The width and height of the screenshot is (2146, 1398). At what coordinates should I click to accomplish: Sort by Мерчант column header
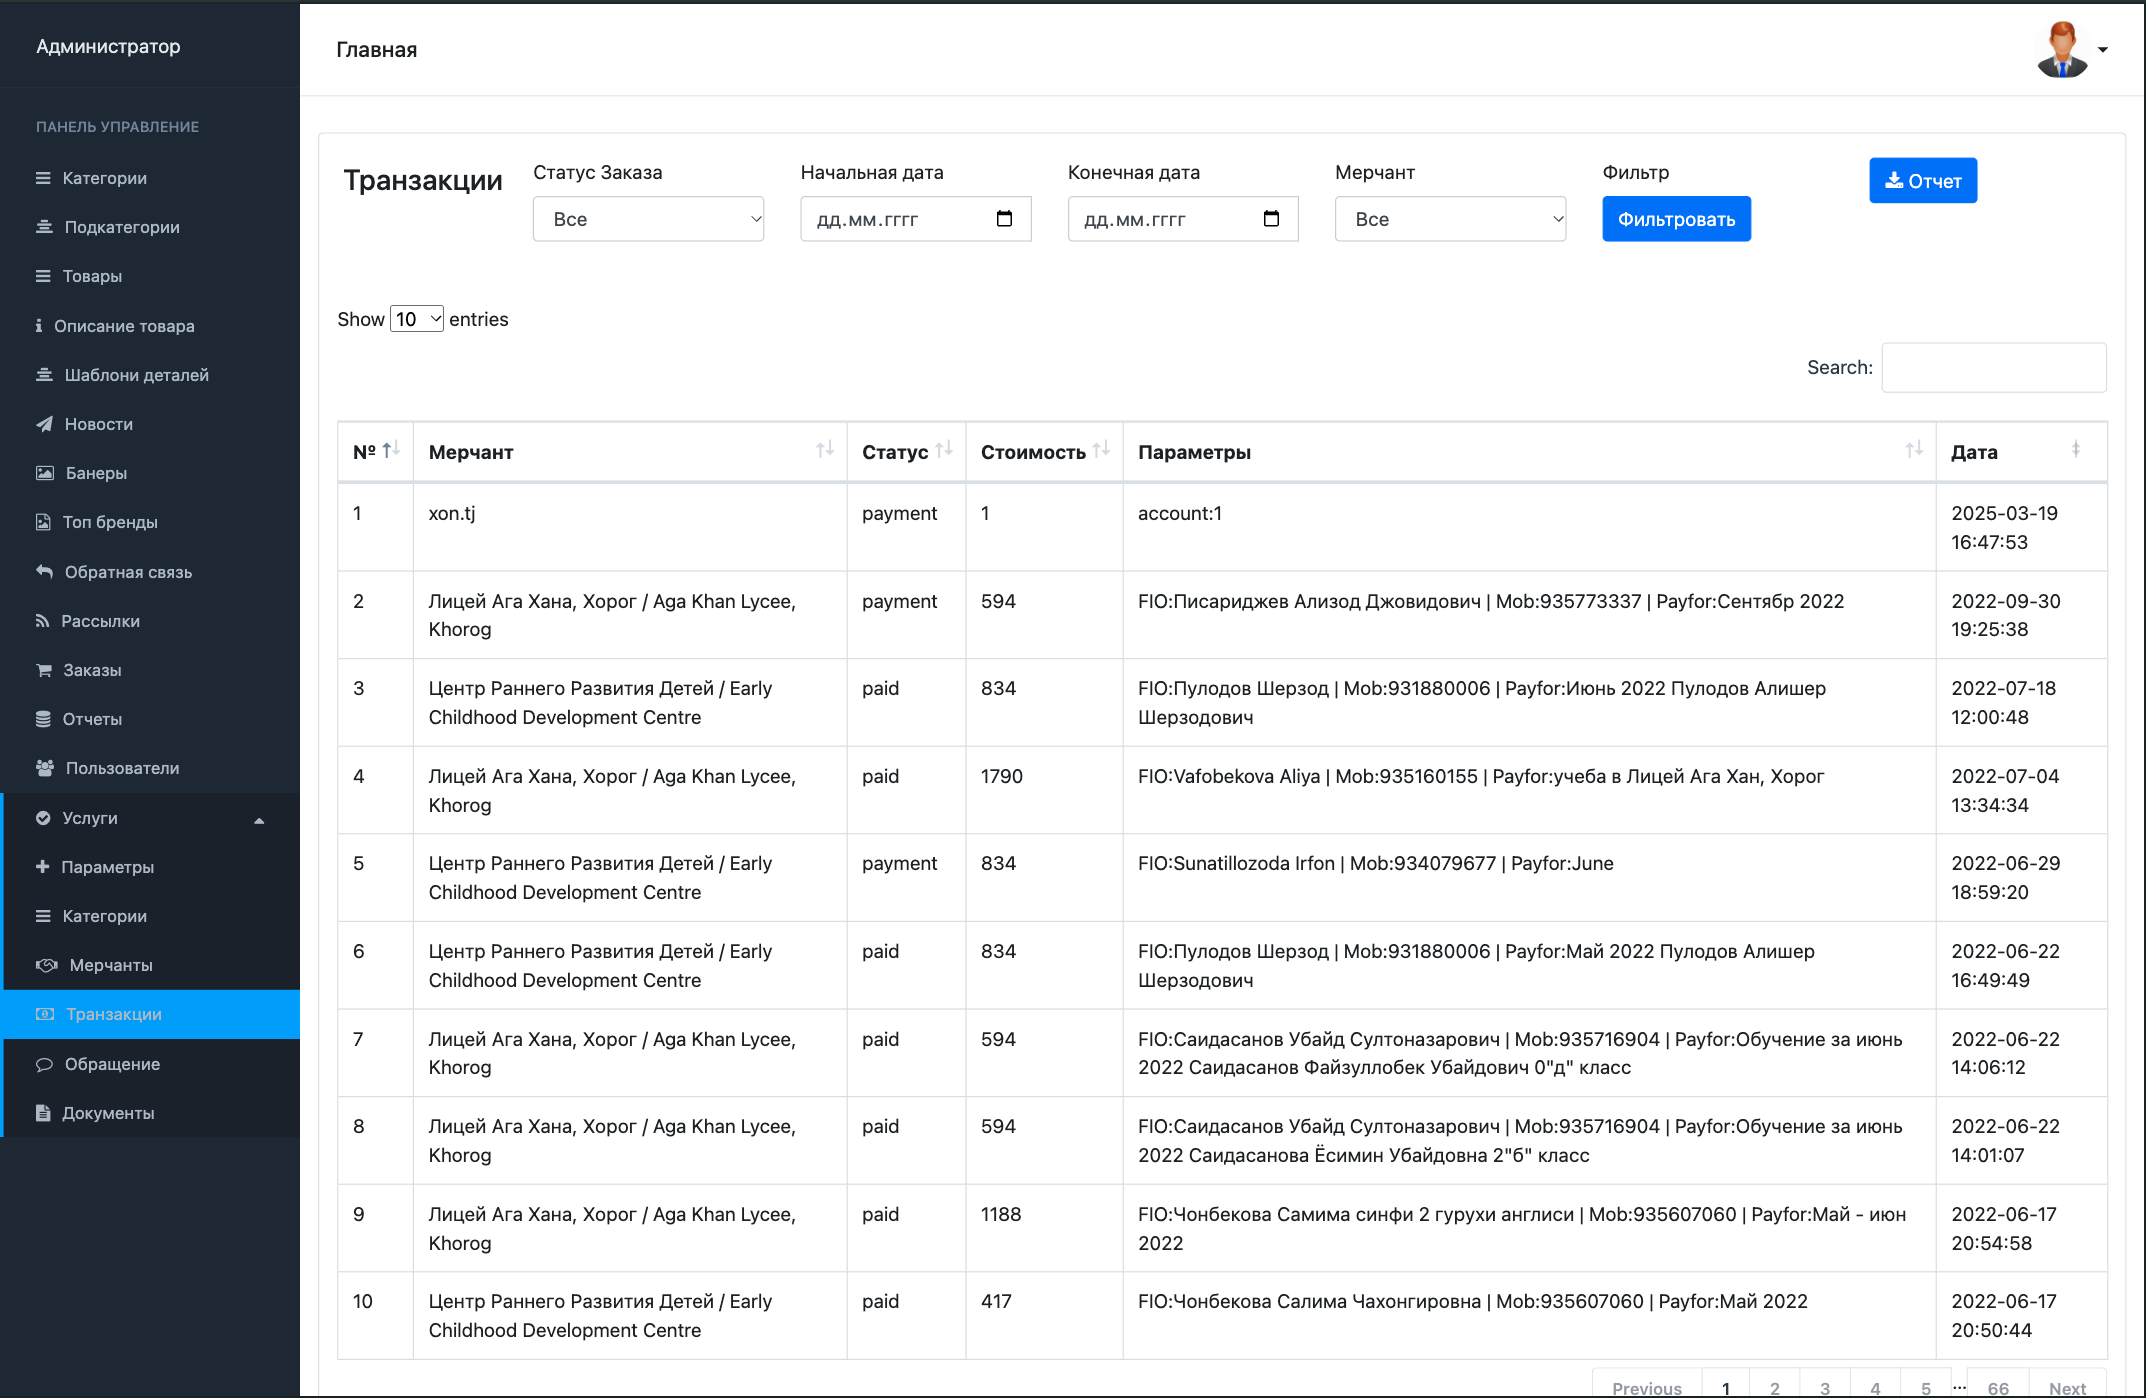[630, 452]
